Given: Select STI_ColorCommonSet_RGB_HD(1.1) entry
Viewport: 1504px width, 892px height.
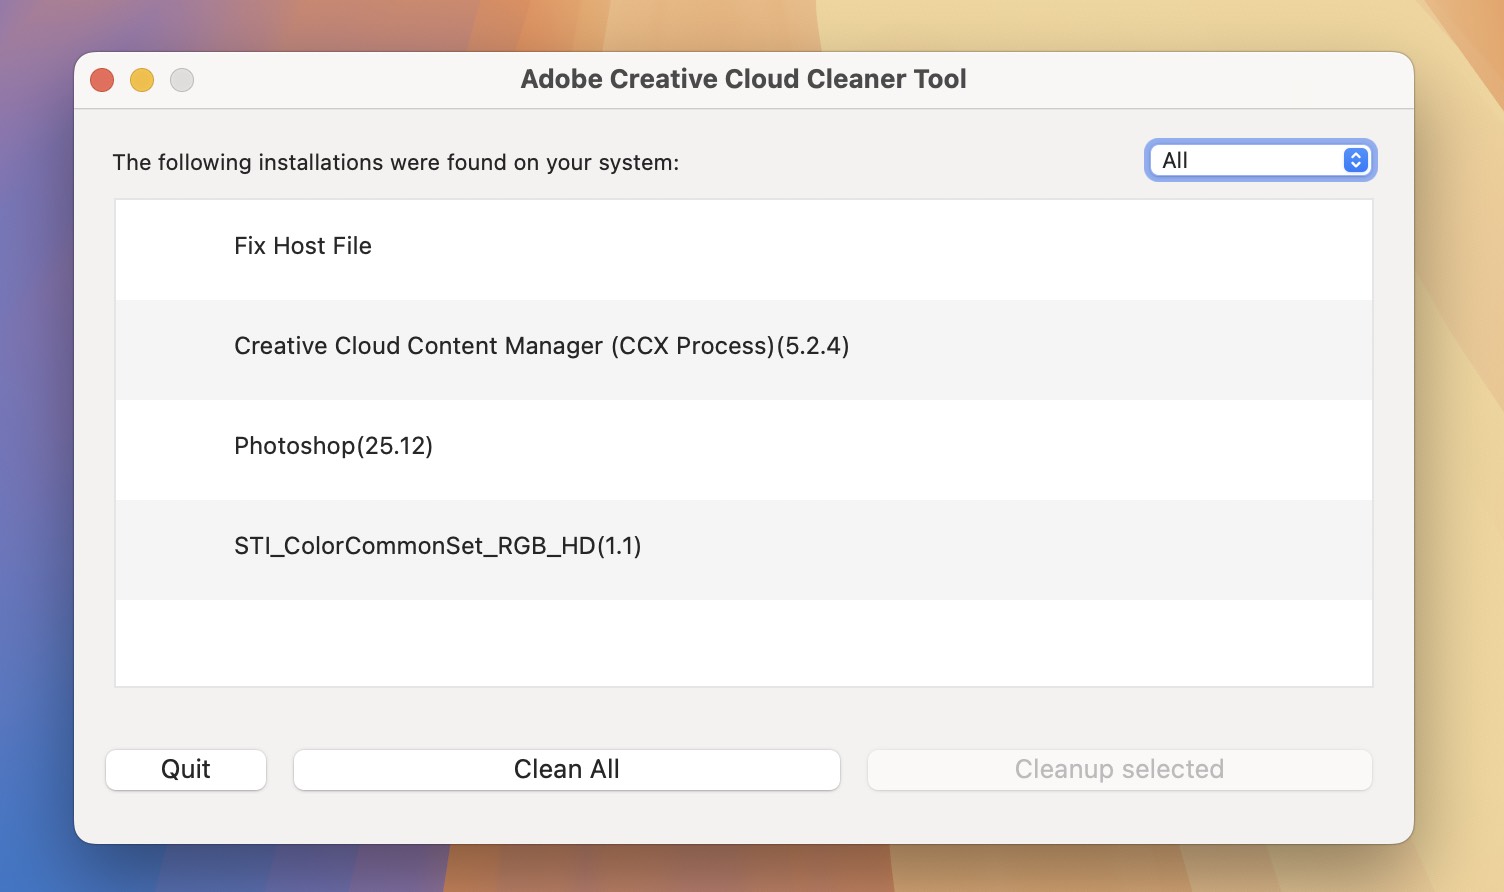Looking at the screenshot, I should click(x=744, y=550).
